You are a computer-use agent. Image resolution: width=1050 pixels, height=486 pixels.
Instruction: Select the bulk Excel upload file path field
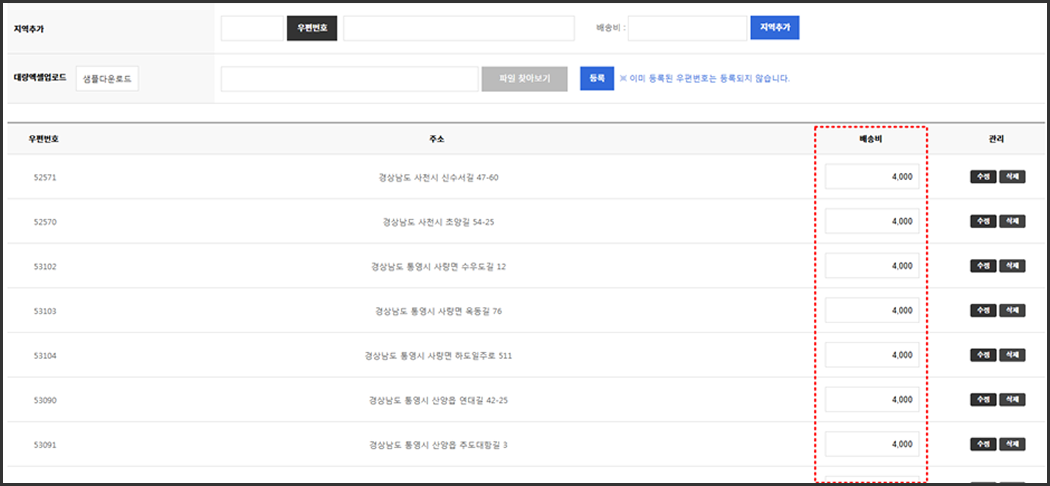(x=349, y=79)
